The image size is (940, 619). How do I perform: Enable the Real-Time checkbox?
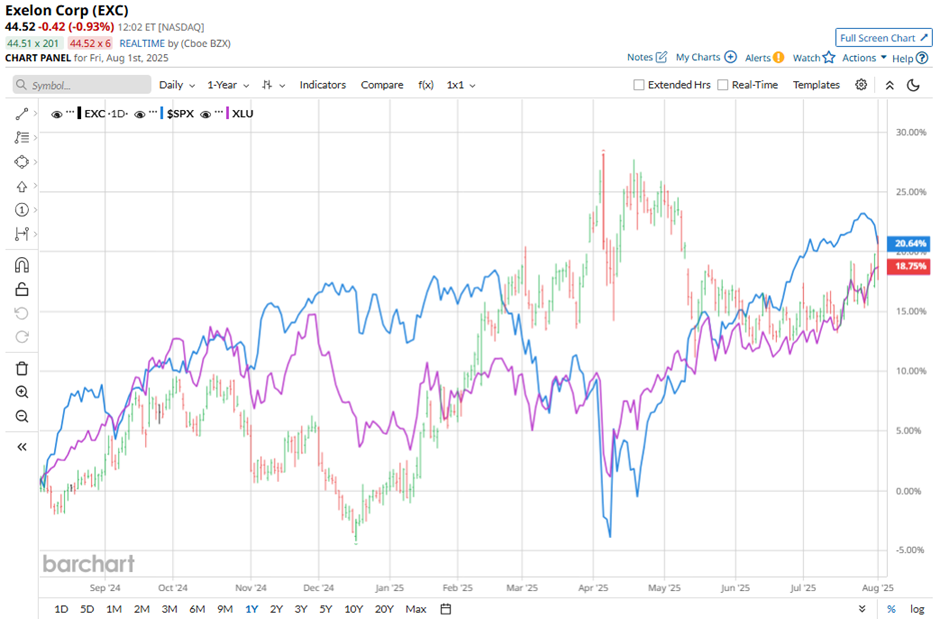(x=722, y=85)
